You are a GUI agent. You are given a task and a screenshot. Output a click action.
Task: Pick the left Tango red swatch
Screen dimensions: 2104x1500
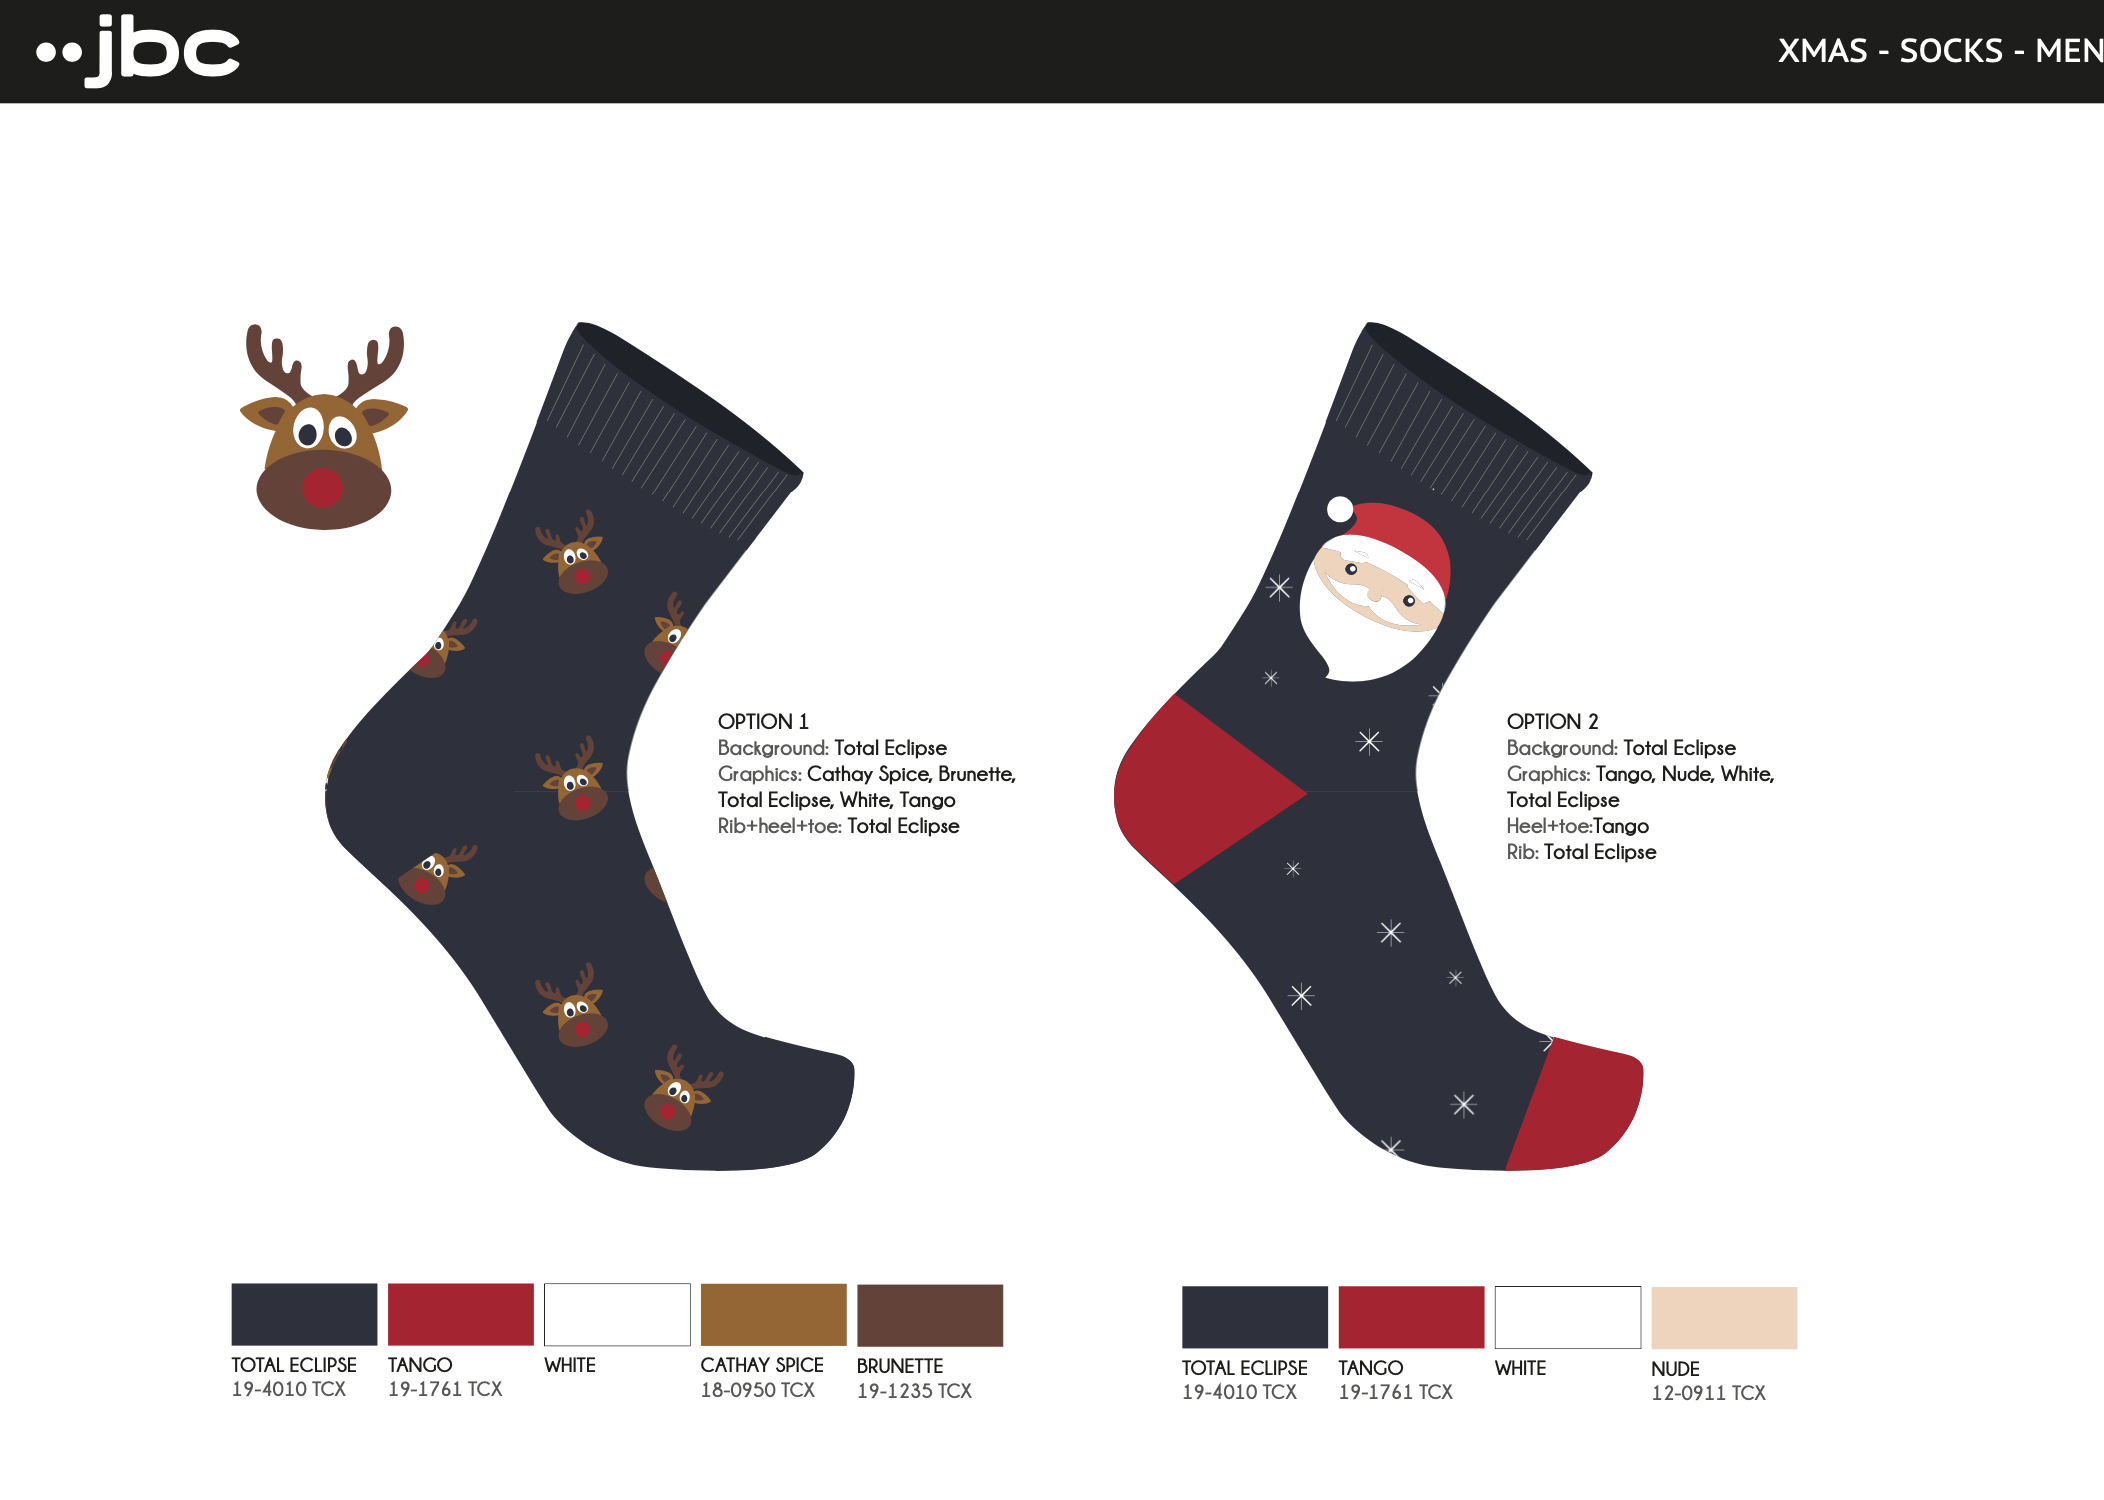tap(460, 1314)
